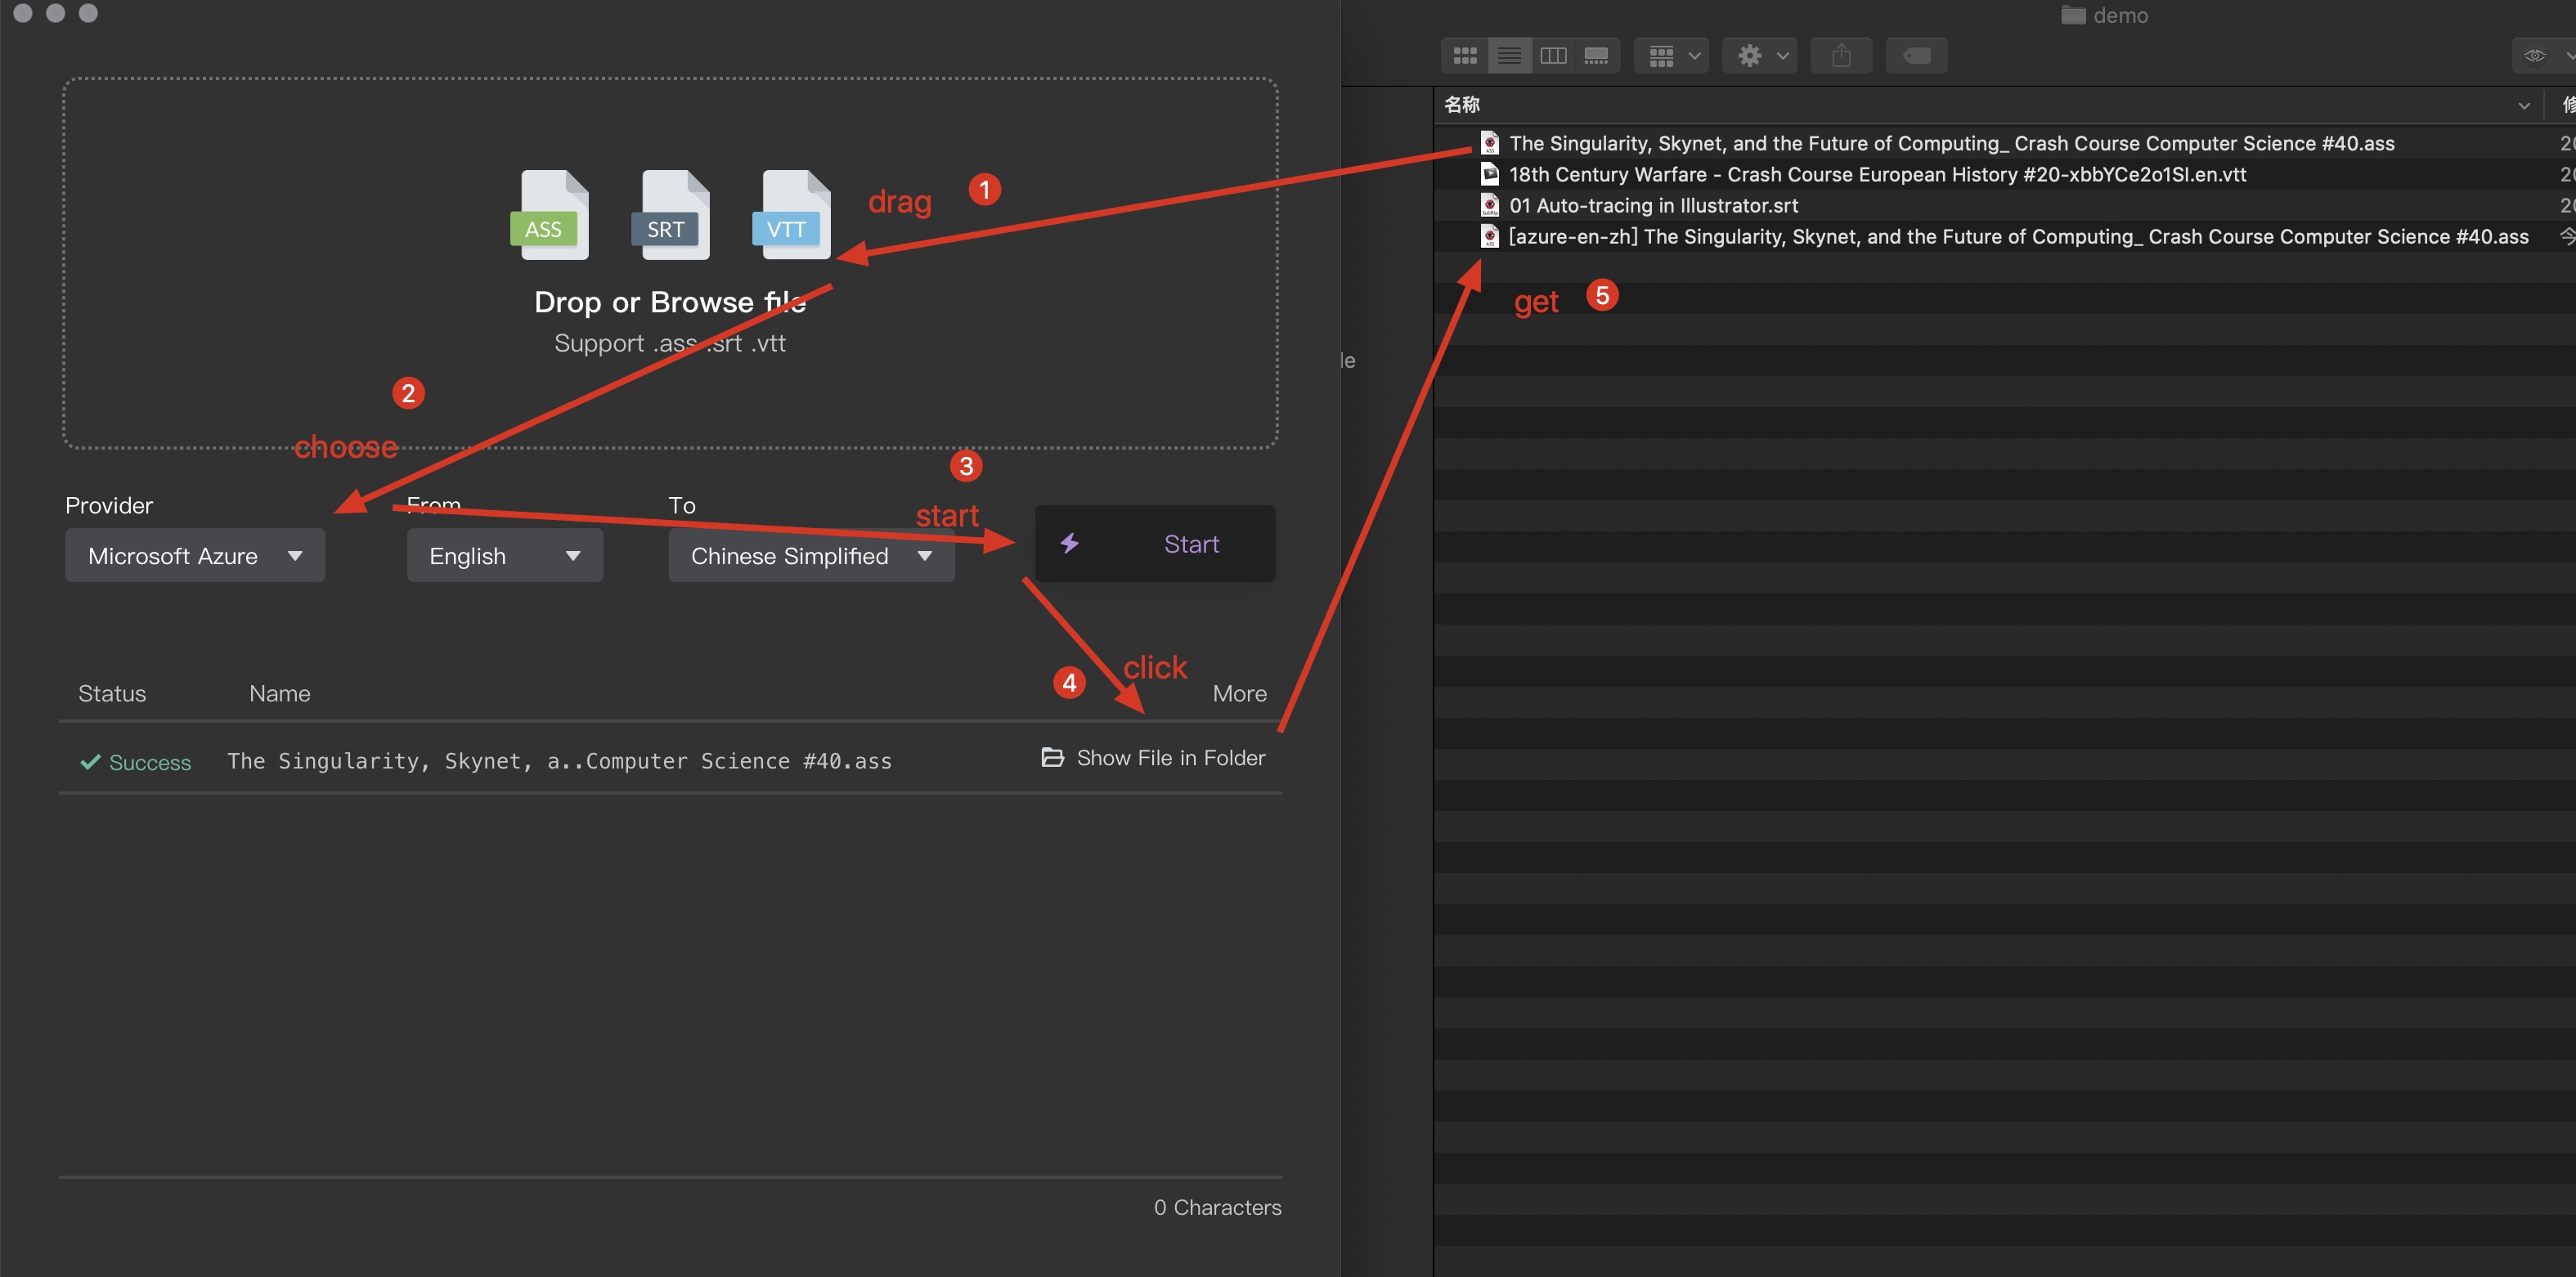Click the ASS file format icon
This screenshot has height=1277, width=2576.
click(x=549, y=214)
